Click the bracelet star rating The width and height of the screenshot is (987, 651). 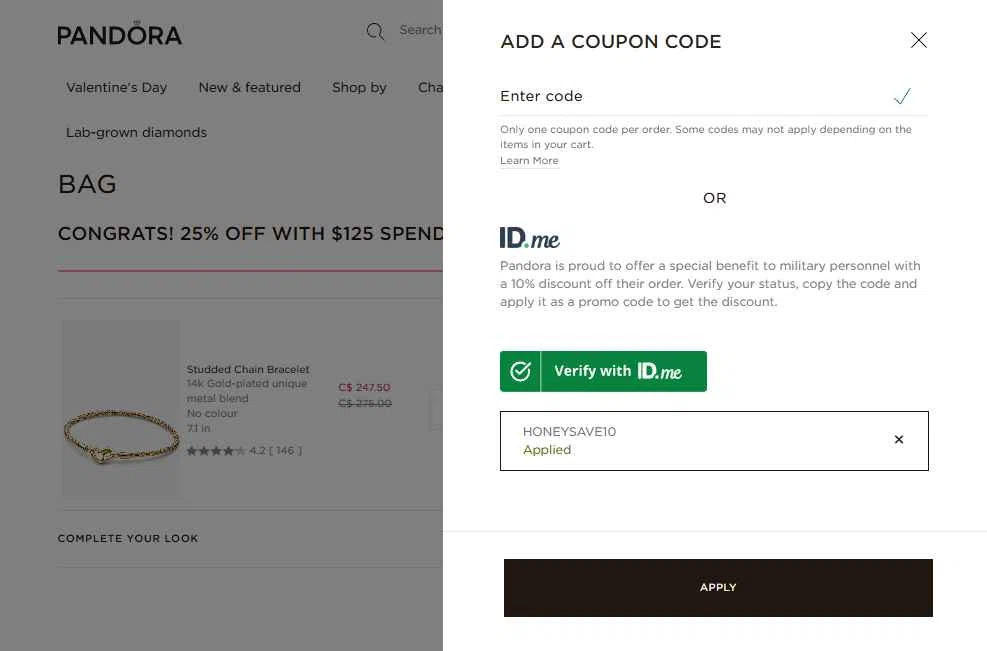pos(215,451)
